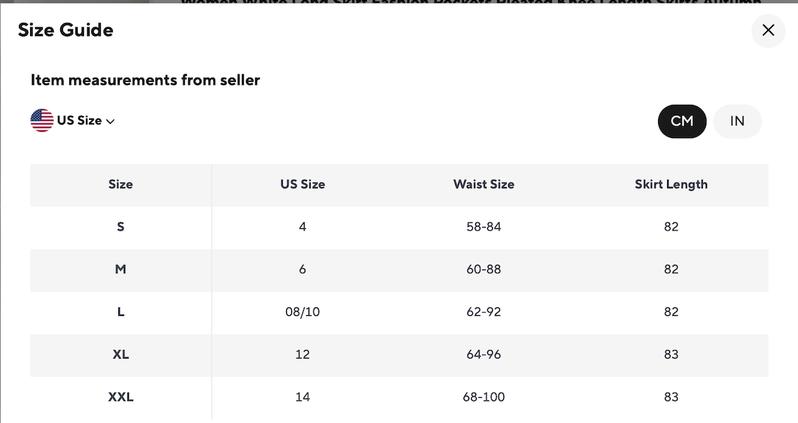Click the Skirt Length column header
The height and width of the screenshot is (423, 798).
tap(671, 184)
